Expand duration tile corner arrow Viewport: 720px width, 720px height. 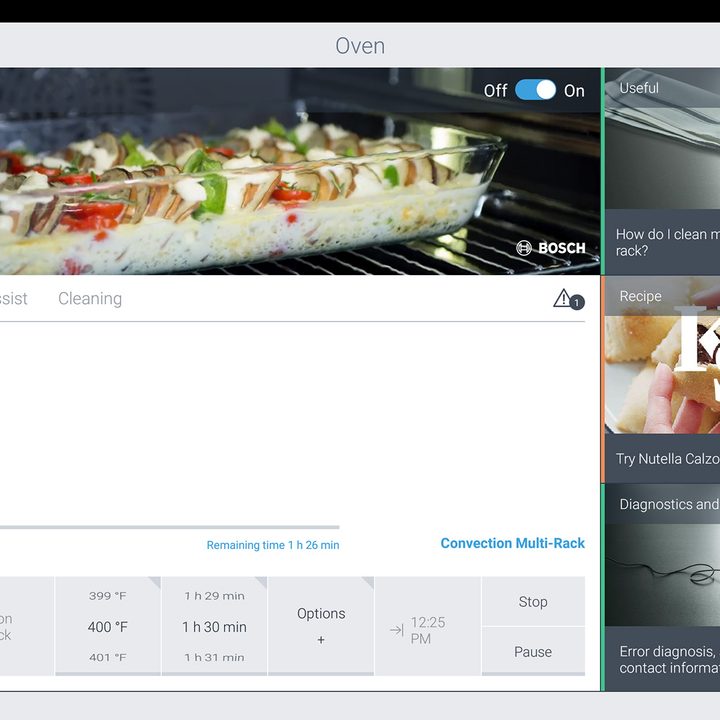(x=261, y=583)
